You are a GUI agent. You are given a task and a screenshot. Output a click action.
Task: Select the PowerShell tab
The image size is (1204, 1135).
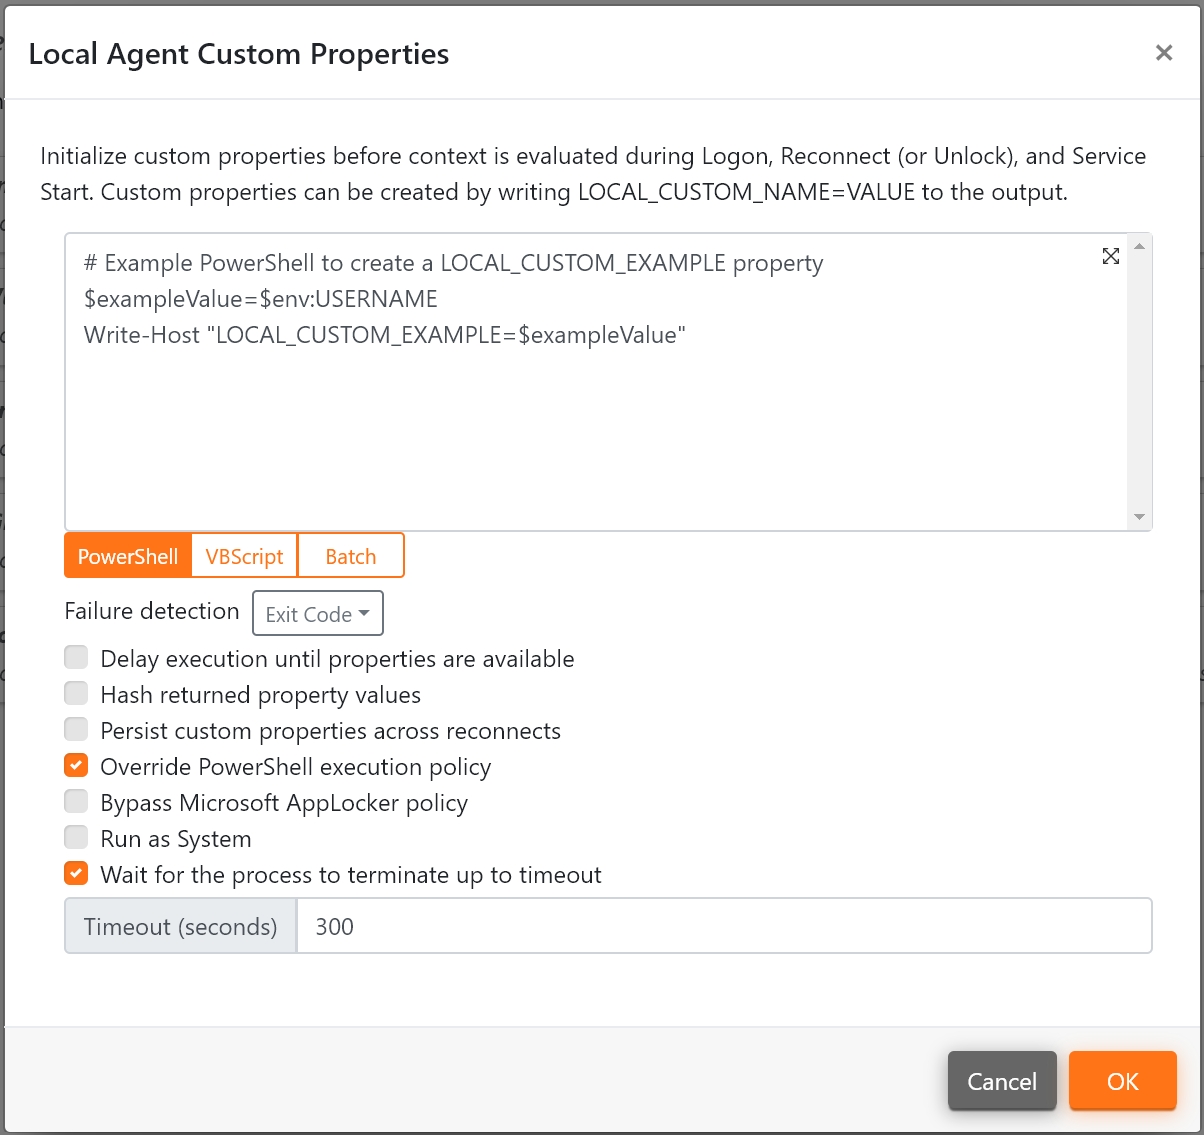point(127,555)
